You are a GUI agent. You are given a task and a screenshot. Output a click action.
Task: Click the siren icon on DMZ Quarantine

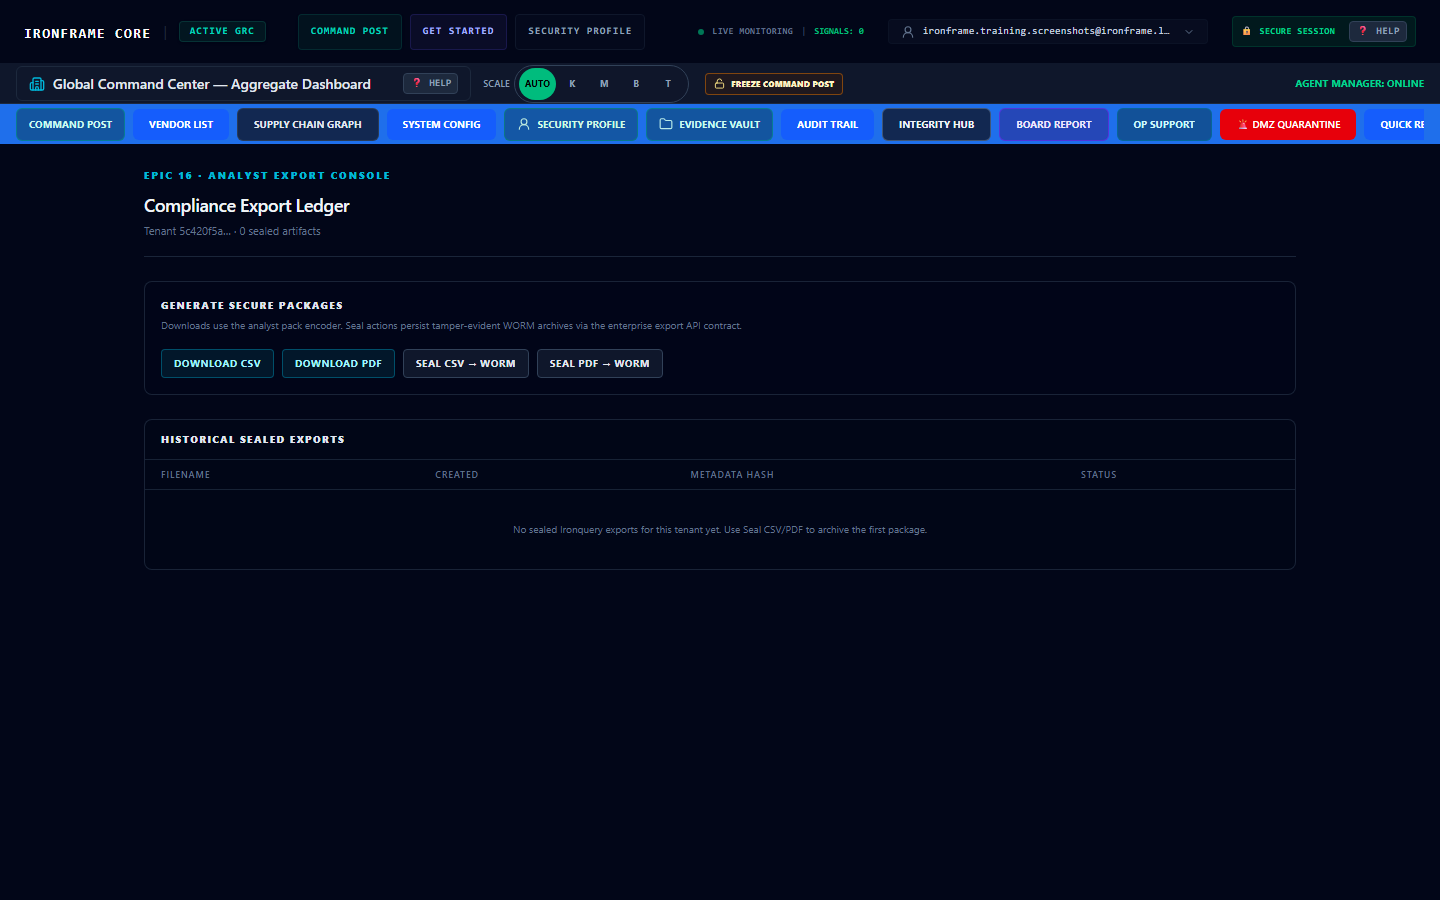coord(1243,125)
